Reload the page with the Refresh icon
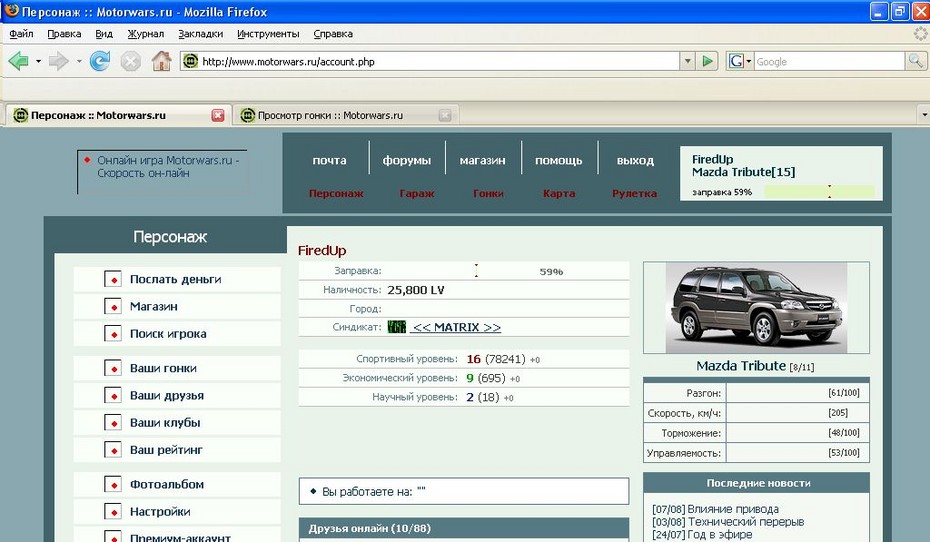This screenshot has width=930, height=542. pos(100,61)
